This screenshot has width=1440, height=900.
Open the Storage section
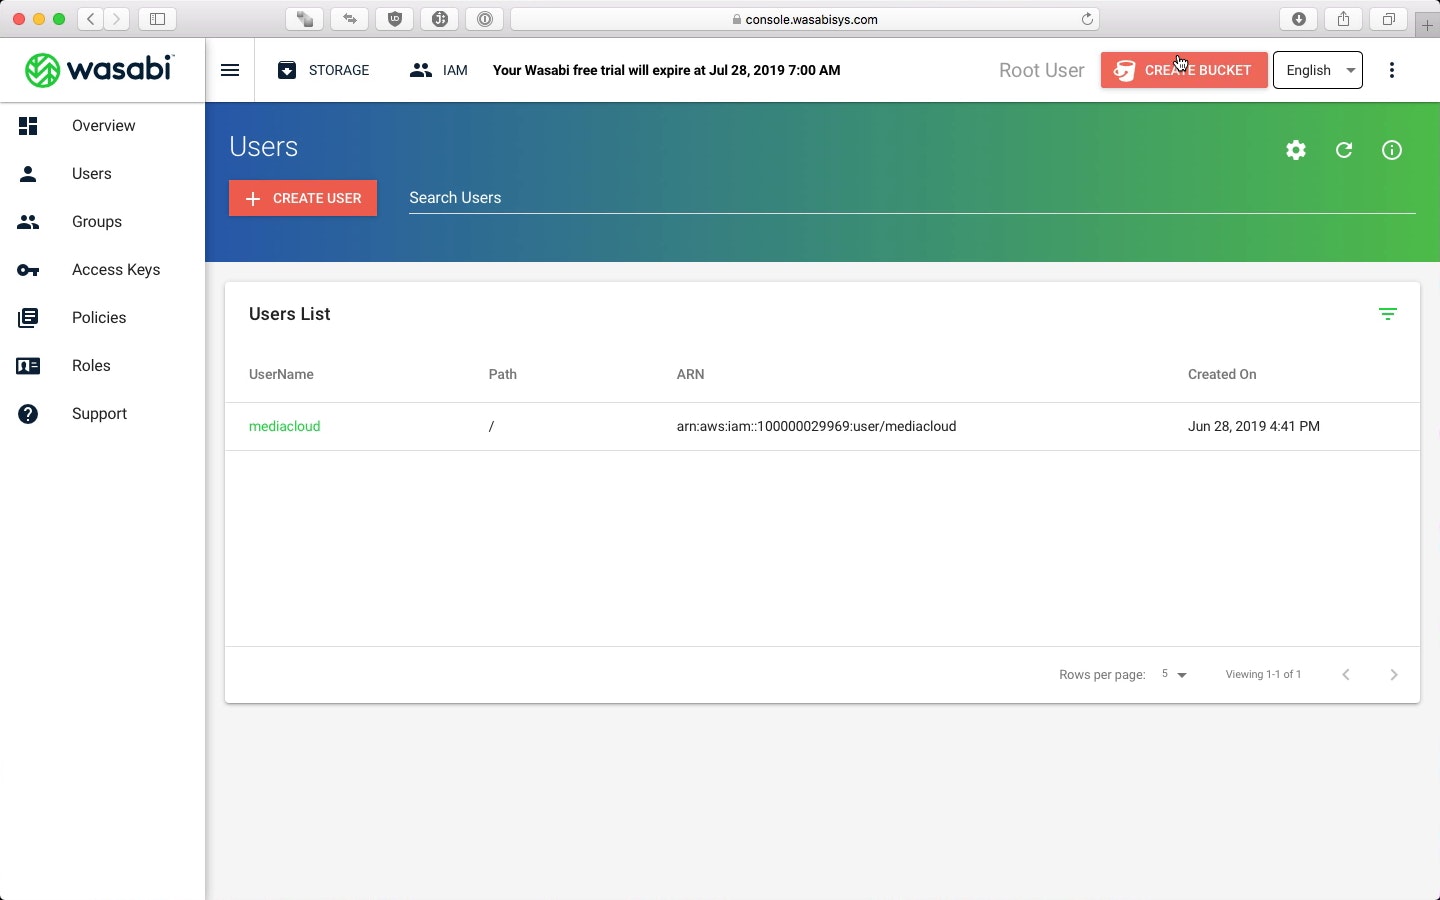coord(324,70)
